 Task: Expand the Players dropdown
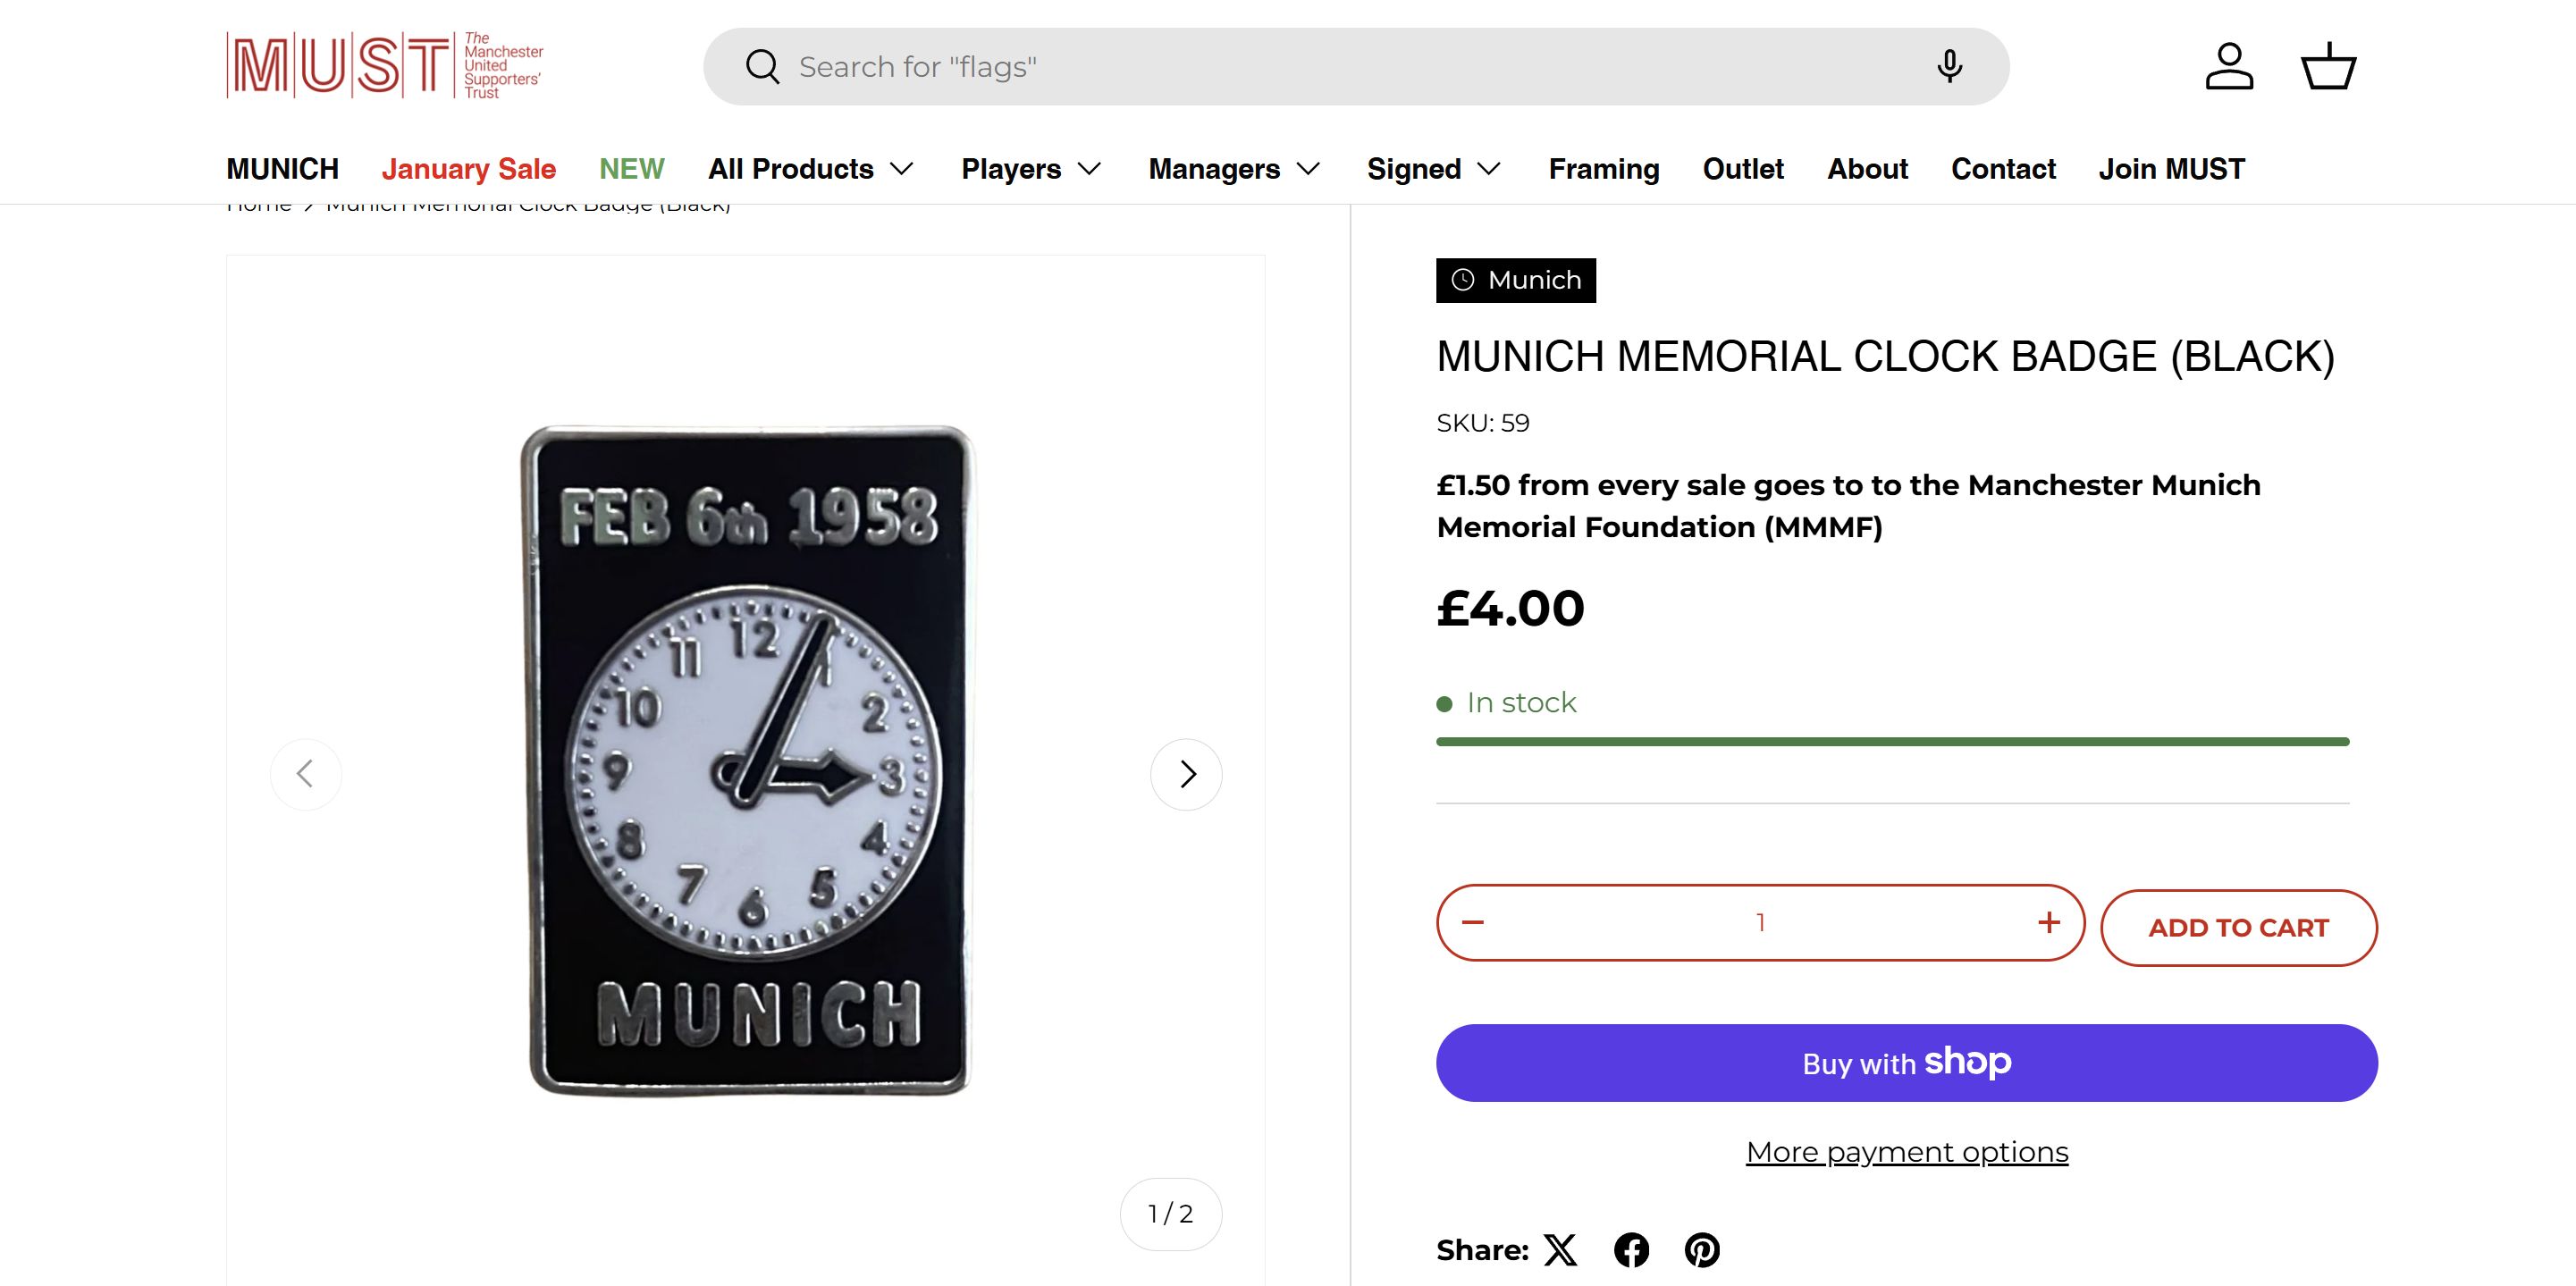tap(1031, 169)
